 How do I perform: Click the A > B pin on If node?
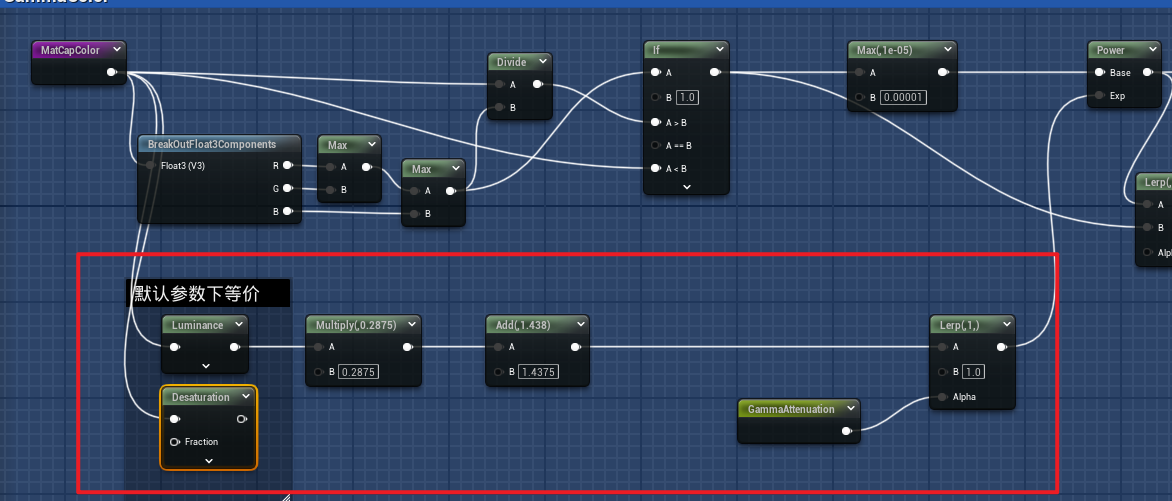[655, 122]
